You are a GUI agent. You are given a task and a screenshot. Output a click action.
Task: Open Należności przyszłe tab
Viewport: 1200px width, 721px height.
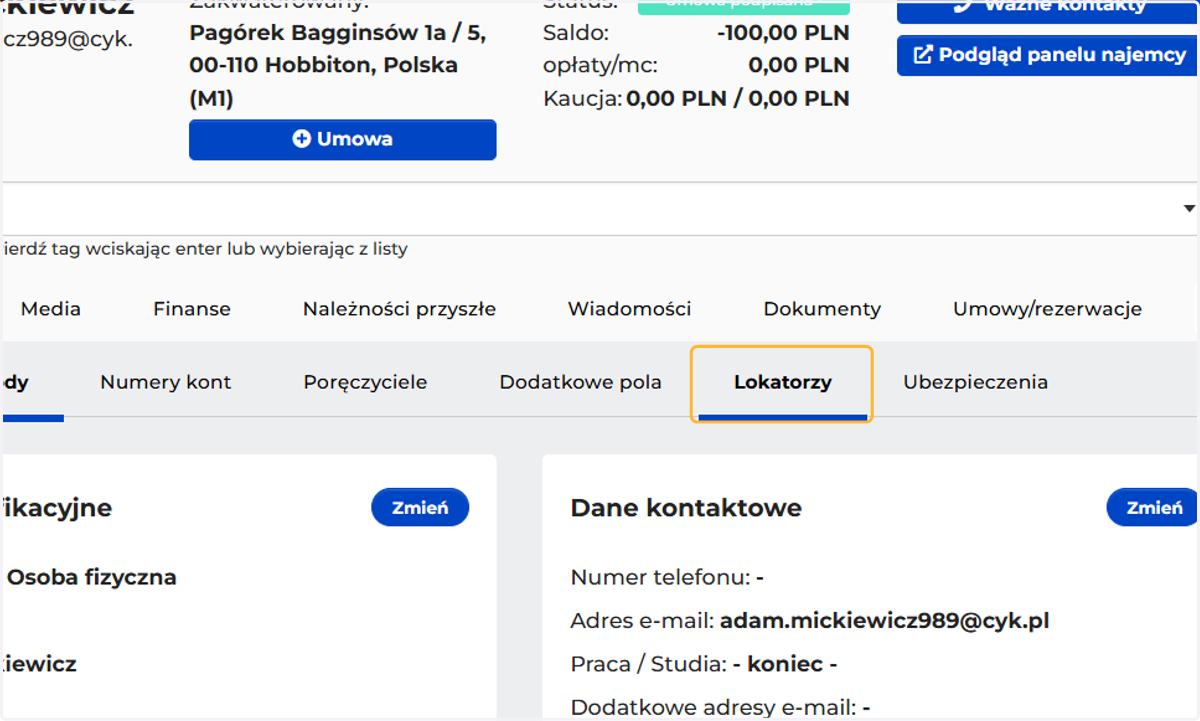pos(399,309)
